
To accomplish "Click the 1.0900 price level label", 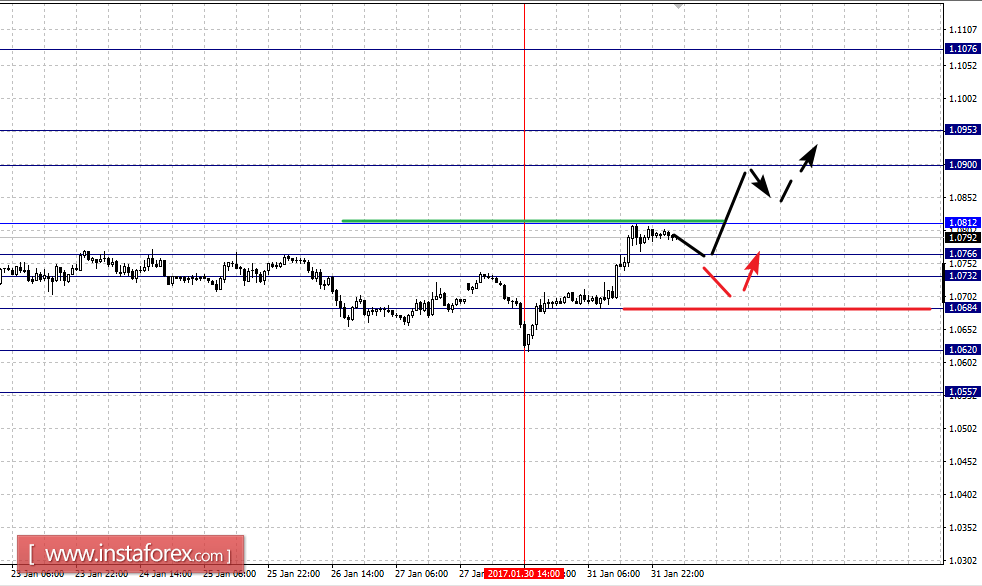I will click(963, 165).
